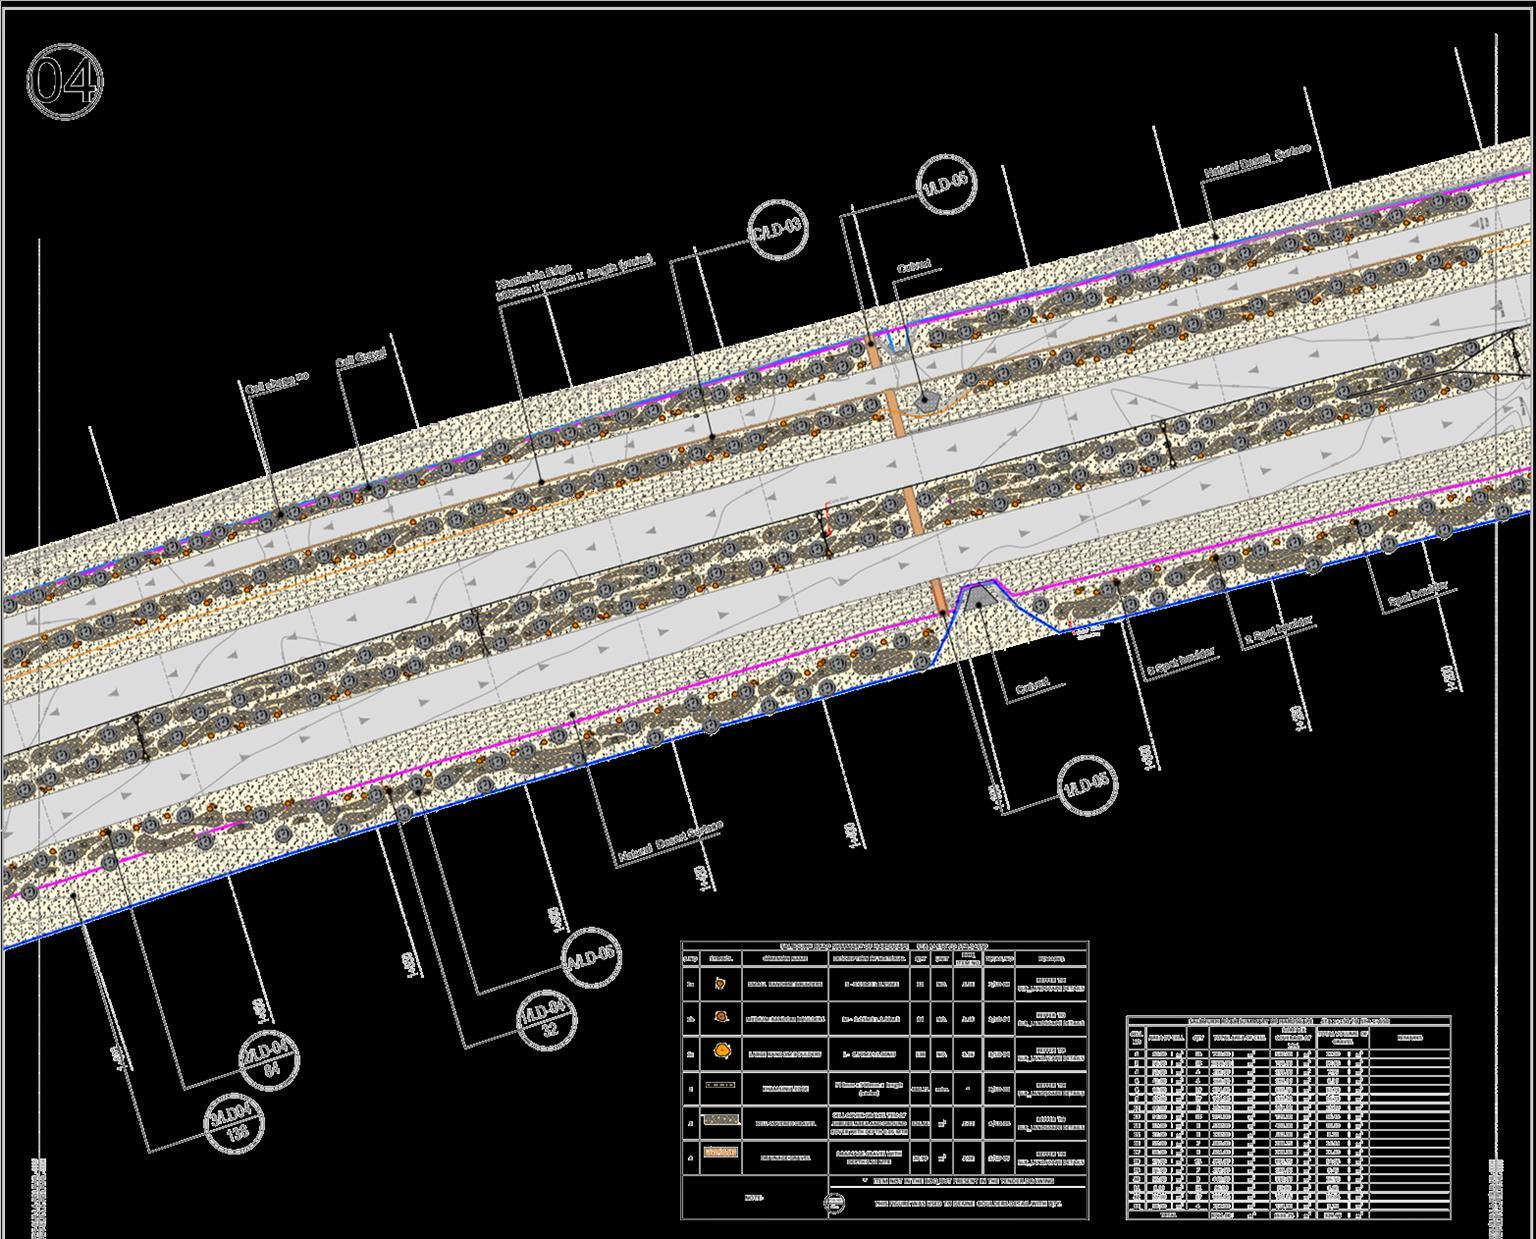Click the Mountain Edge dimension annotation
1536x1239 pixels.
574,279
